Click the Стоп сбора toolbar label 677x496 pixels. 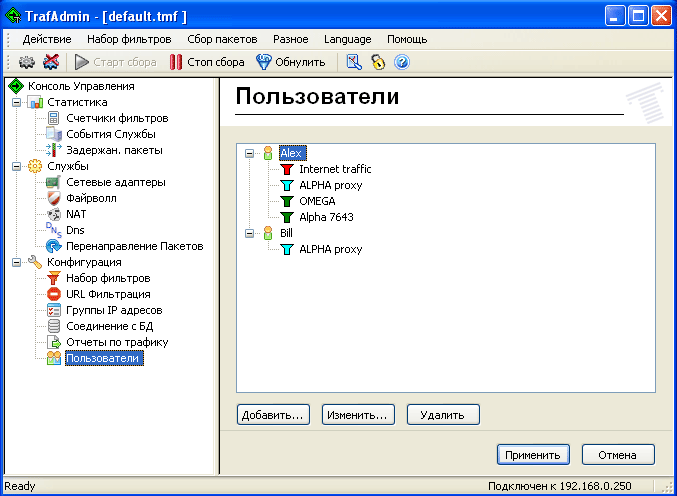(x=216, y=62)
